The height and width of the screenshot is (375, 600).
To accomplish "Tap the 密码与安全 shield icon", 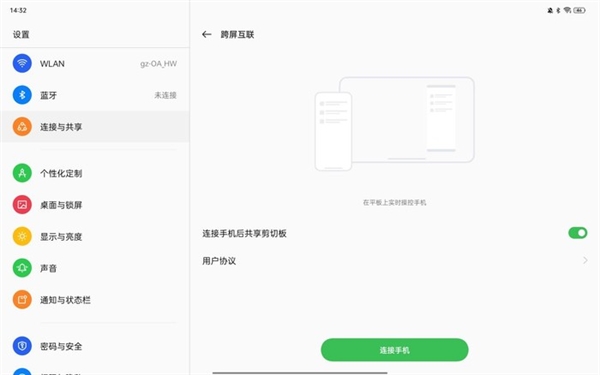I will point(22,346).
